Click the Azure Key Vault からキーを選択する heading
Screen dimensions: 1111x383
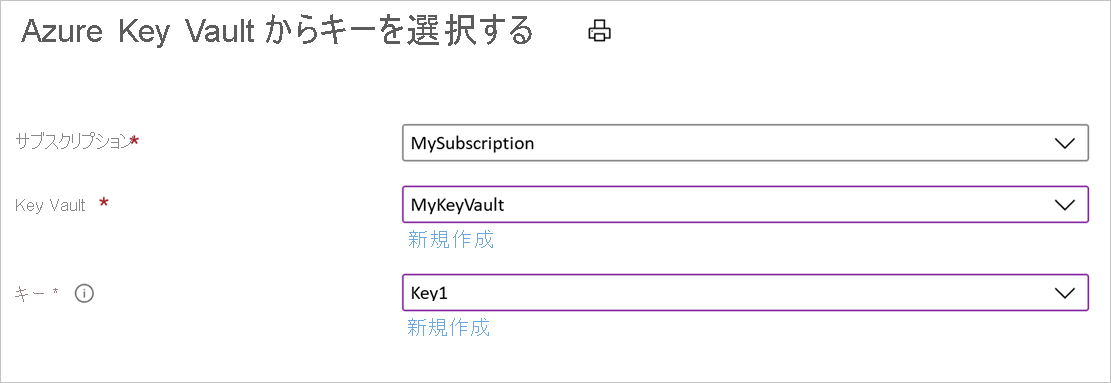click(277, 32)
